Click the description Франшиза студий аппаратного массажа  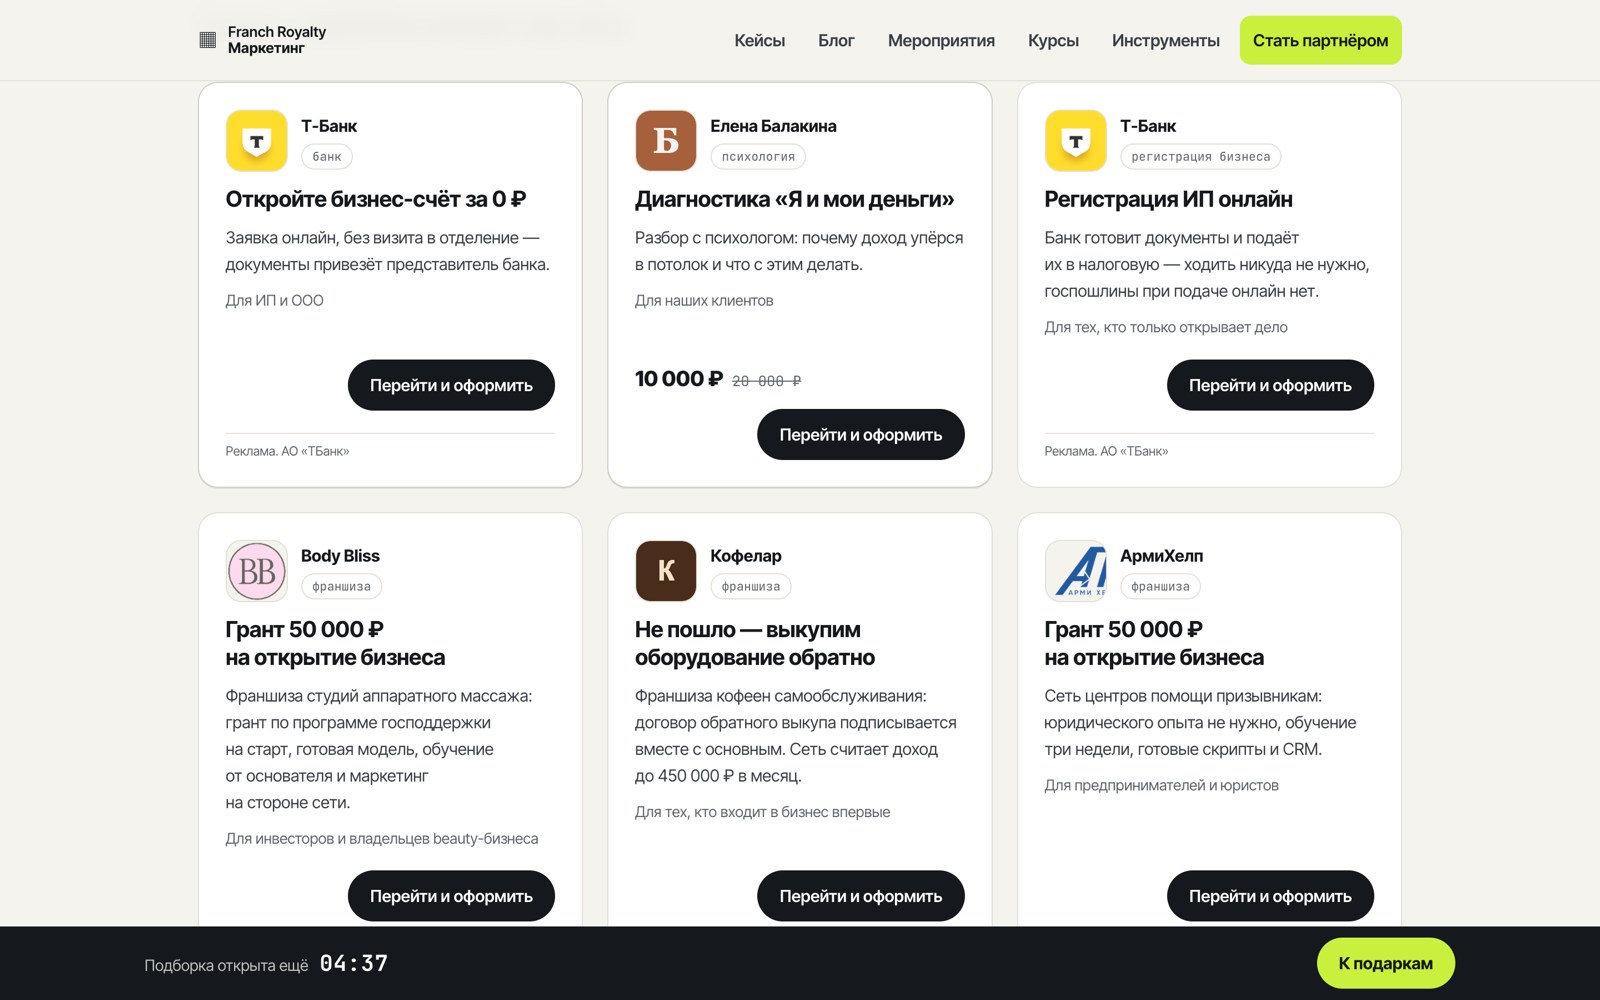pyautogui.click(x=379, y=749)
